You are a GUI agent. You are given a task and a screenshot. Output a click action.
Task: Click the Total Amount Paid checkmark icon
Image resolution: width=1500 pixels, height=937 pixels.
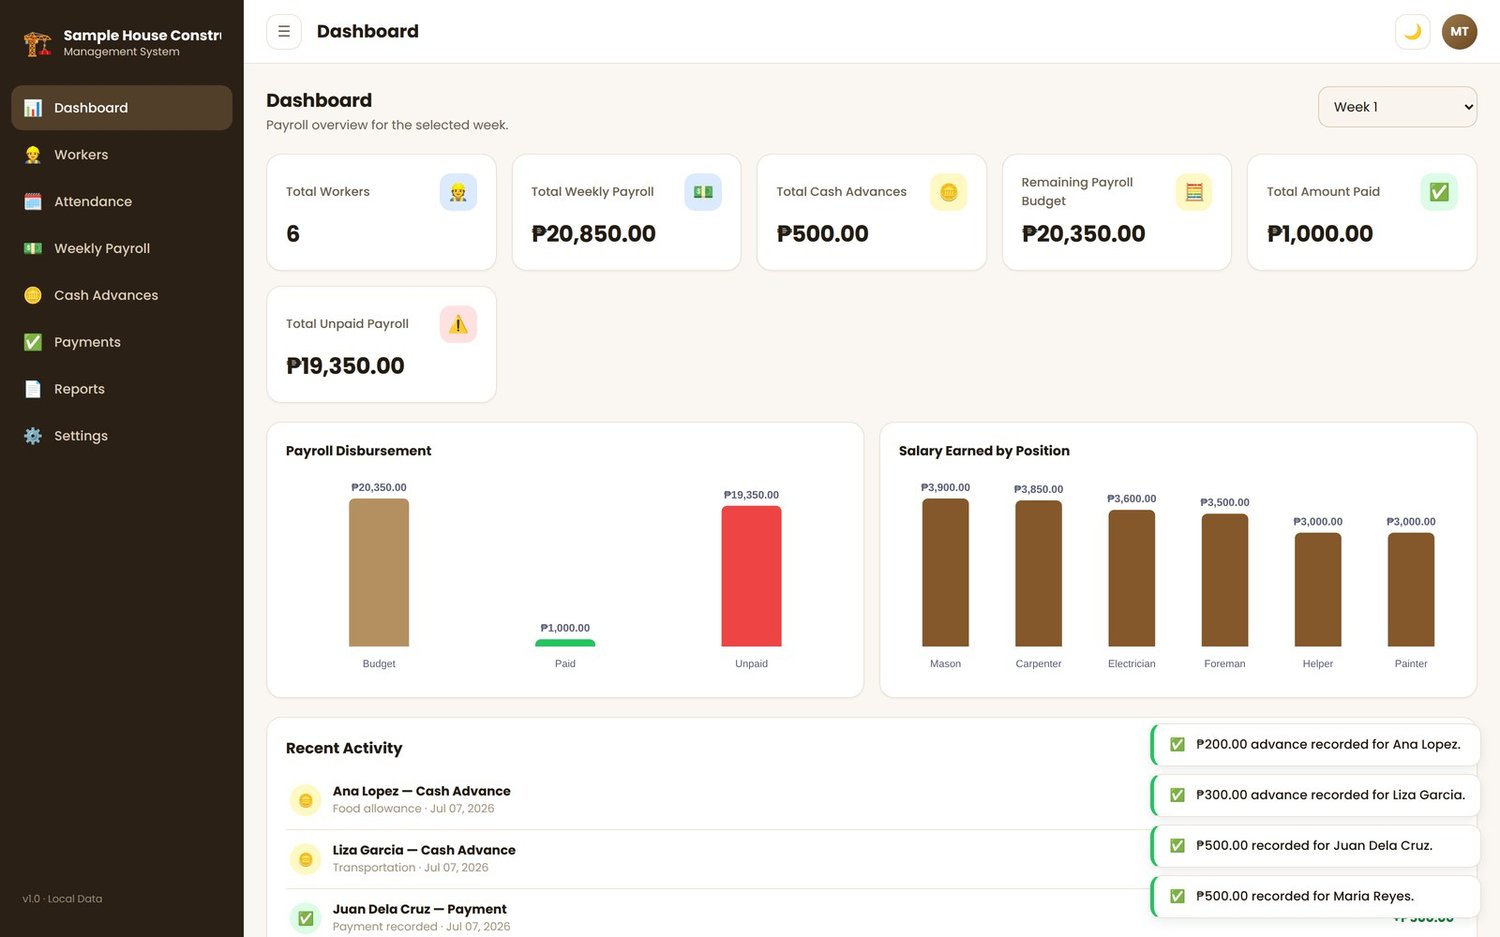coord(1439,192)
